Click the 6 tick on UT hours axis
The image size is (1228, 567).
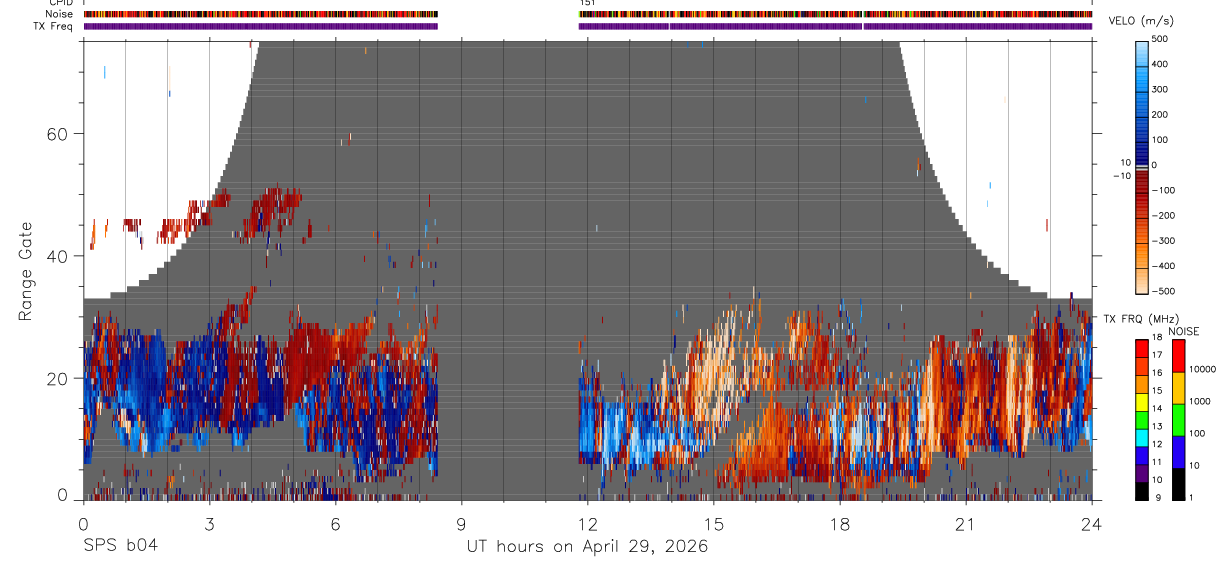pyautogui.click(x=335, y=523)
